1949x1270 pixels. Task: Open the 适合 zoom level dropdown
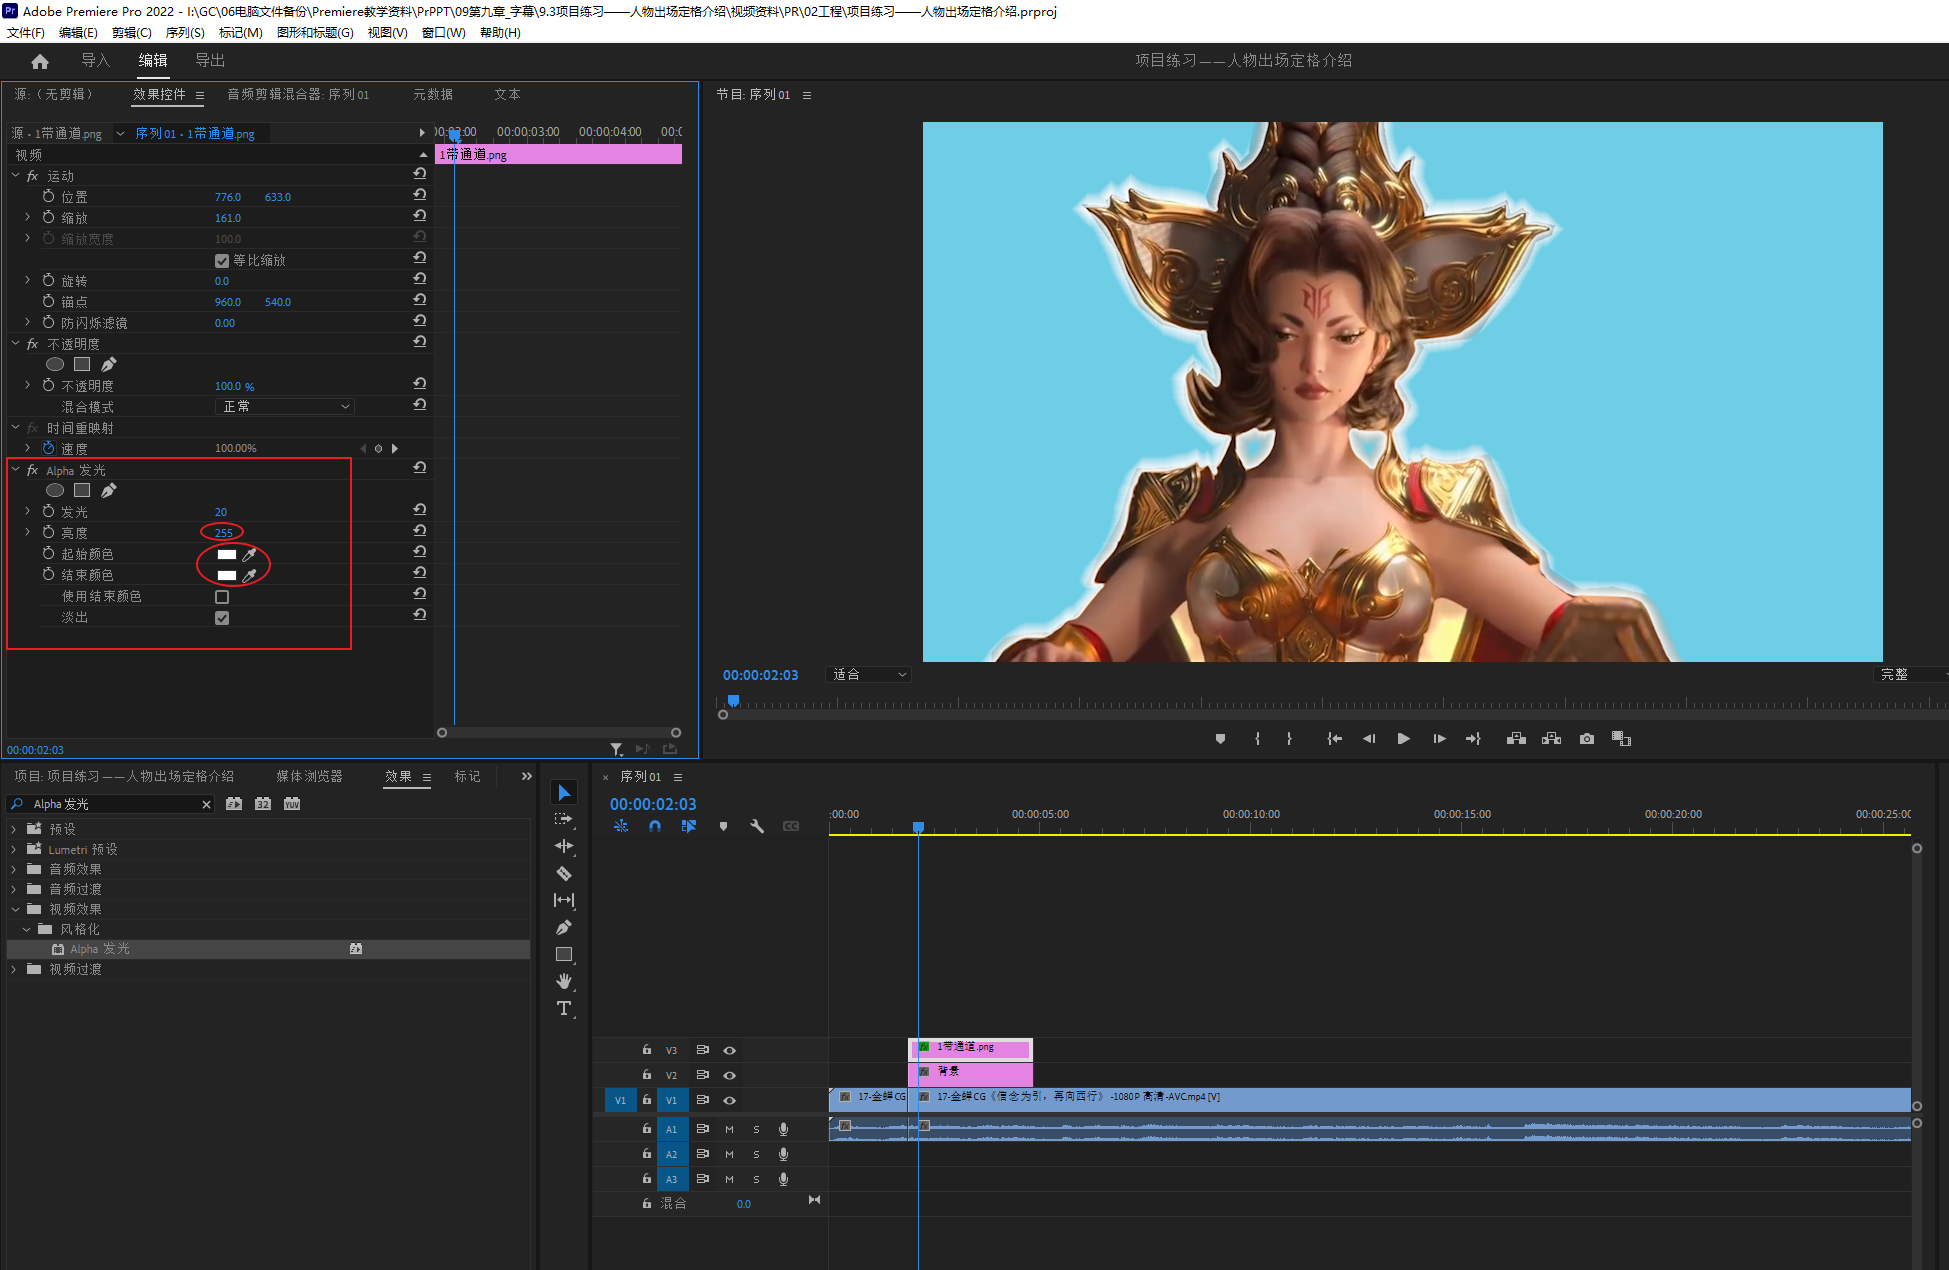[x=869, y=675]
